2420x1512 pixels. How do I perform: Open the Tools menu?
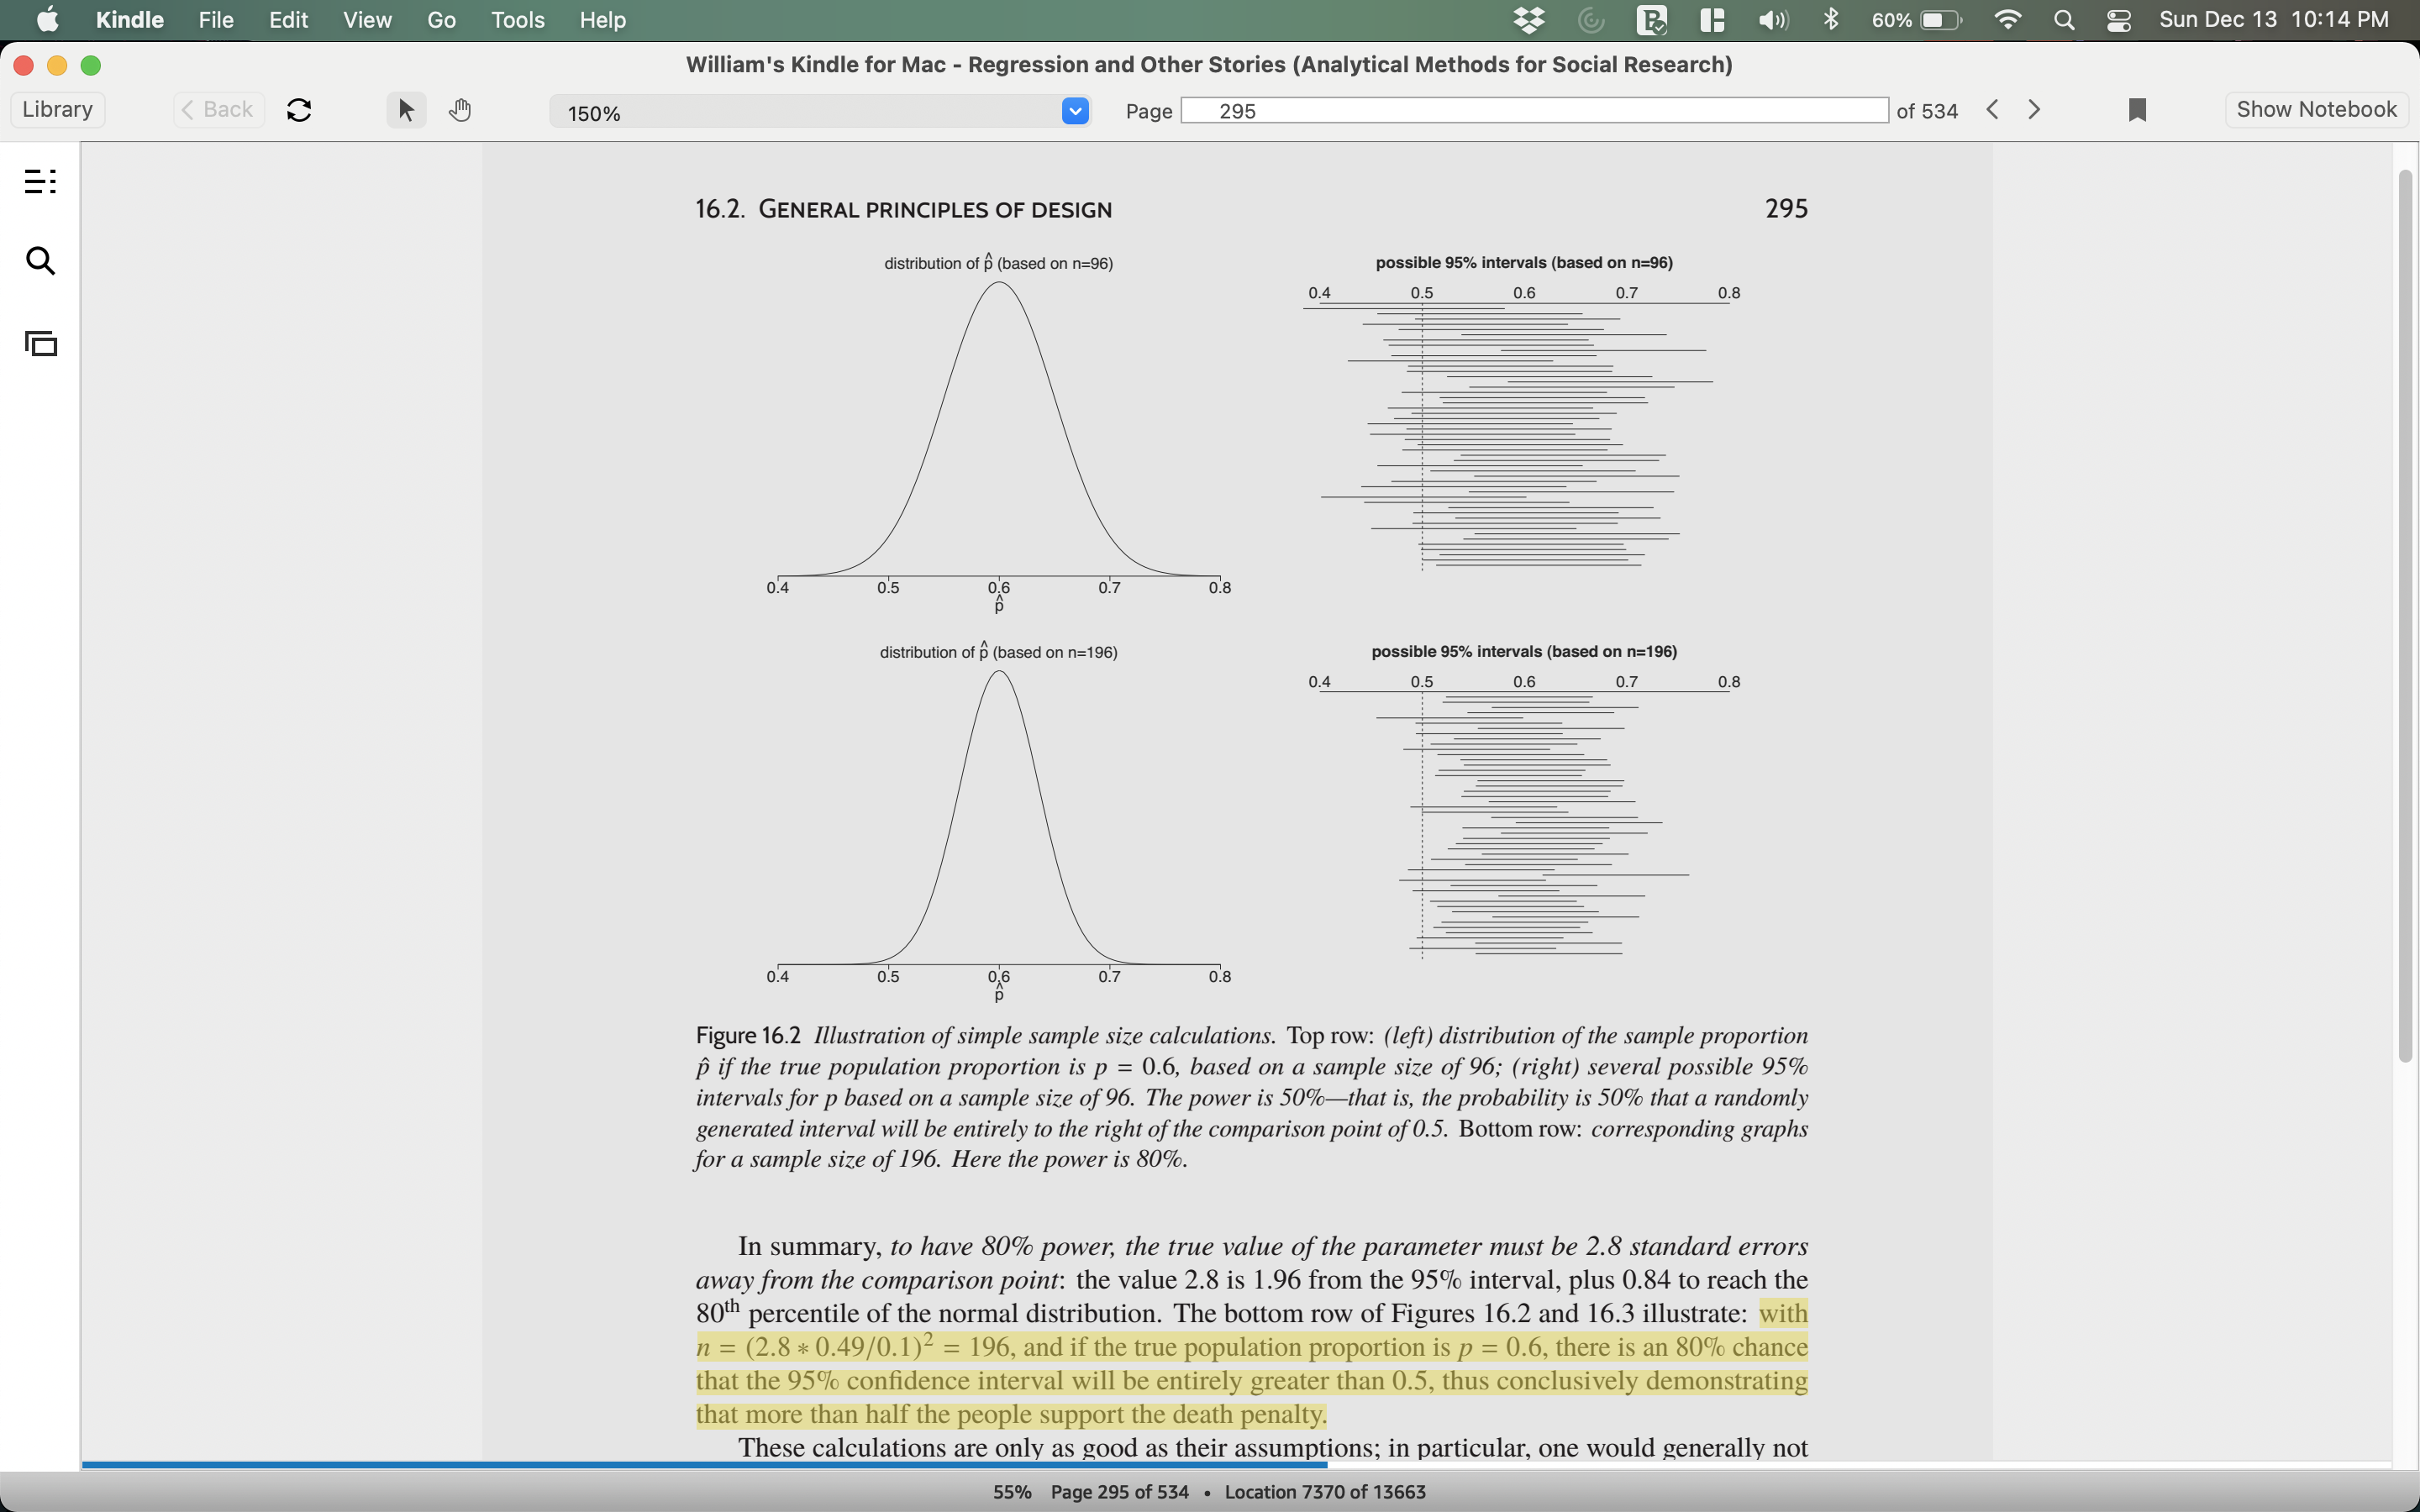click(517, 20)
